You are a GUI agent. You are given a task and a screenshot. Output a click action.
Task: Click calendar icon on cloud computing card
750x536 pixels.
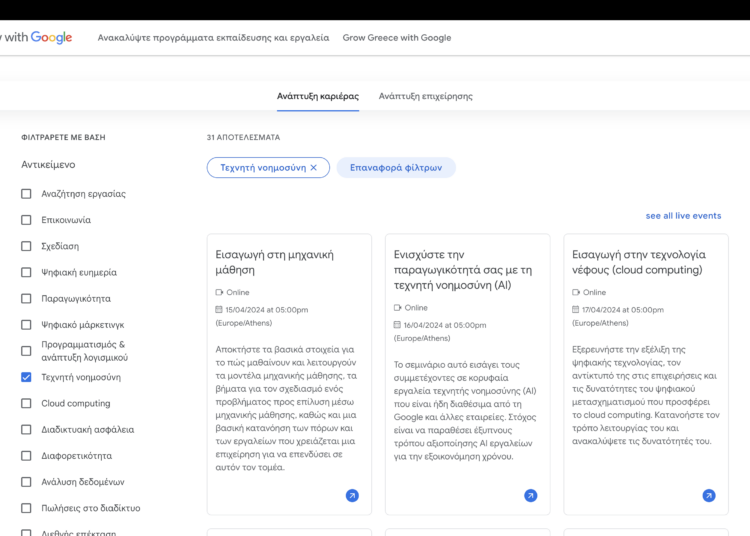(576, 310)
